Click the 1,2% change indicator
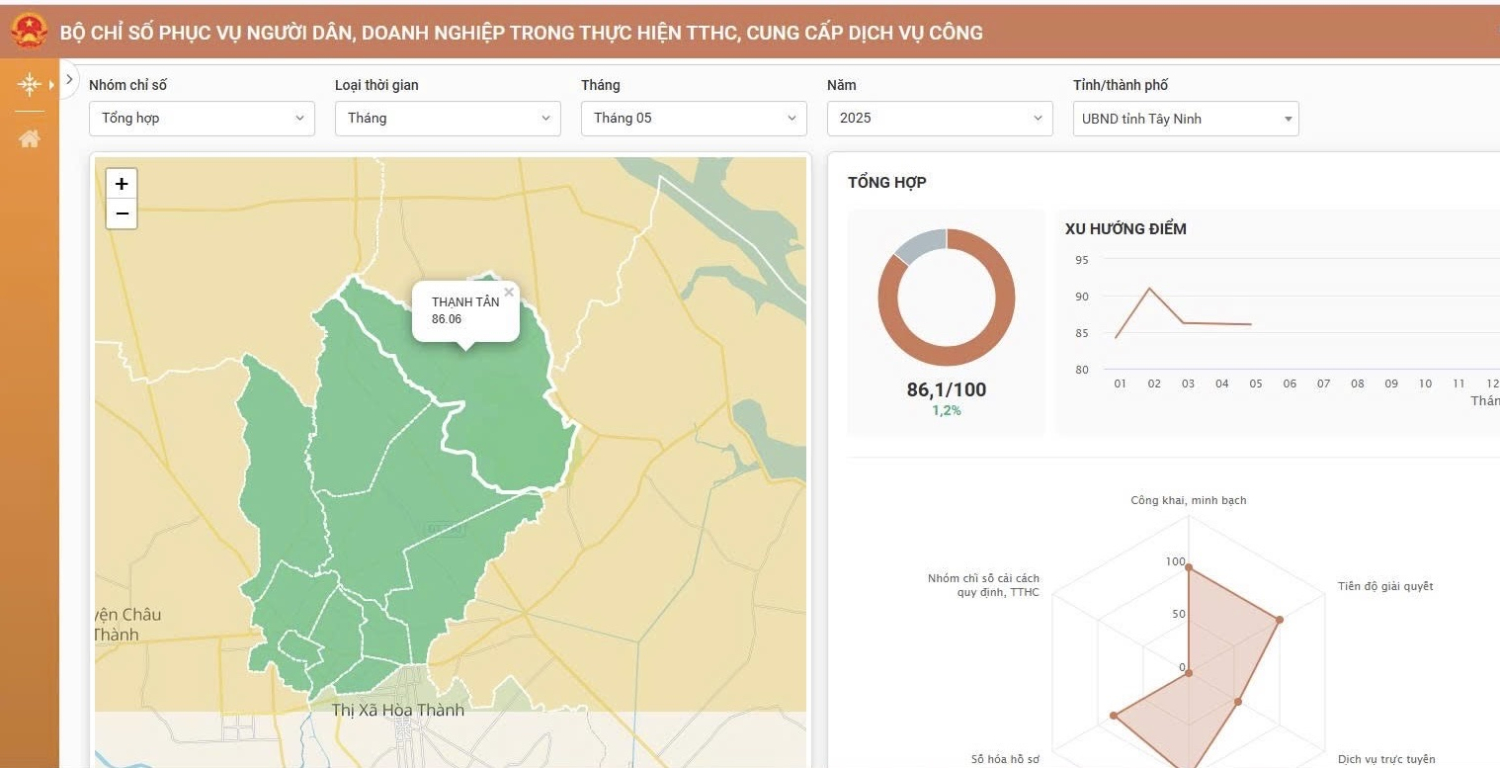 (946, 410)
